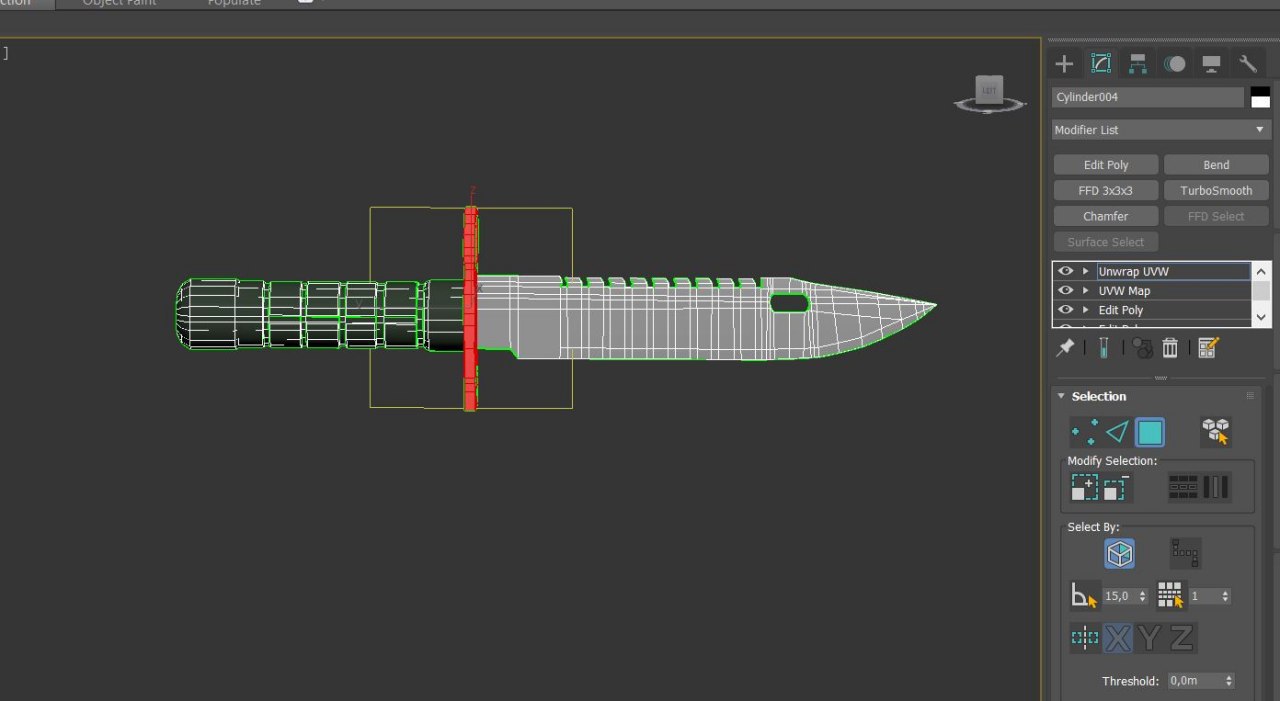
Task: Click the mirror selection icon
Action: tap(1085, 637)
